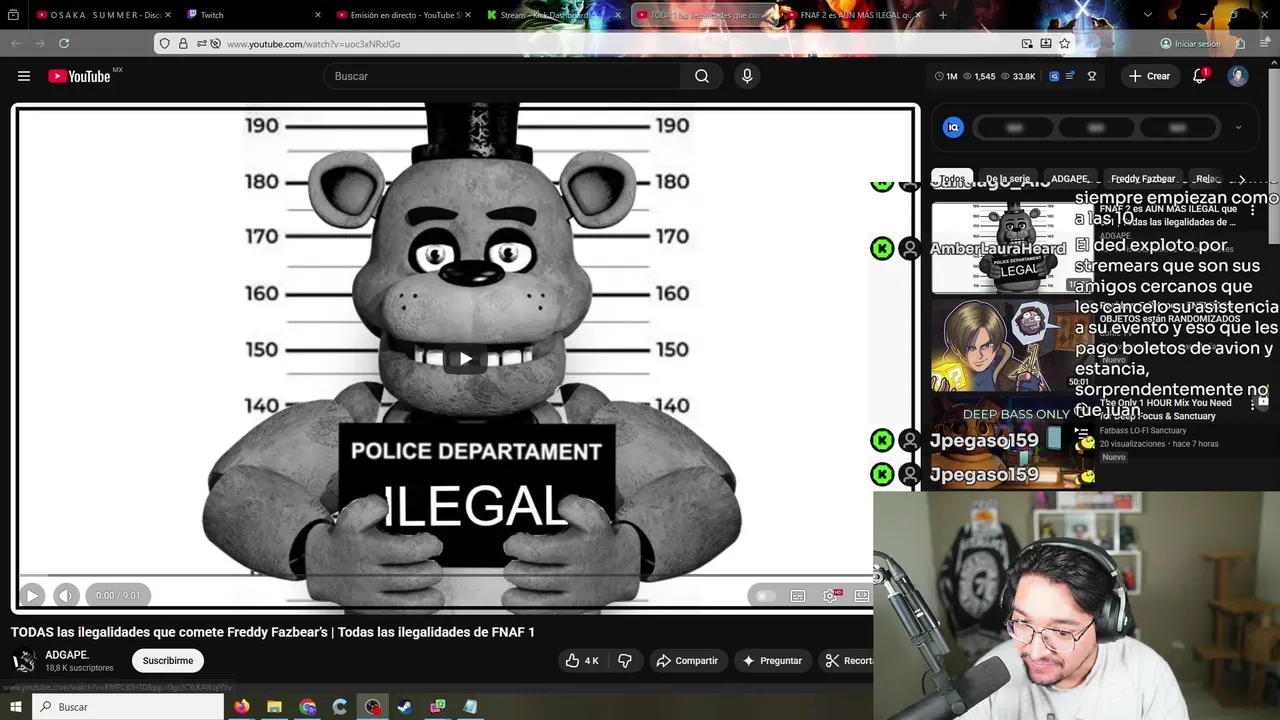Go back with the browser back arrow
The height and width of the screenshot is (720, 1280).
16,43
